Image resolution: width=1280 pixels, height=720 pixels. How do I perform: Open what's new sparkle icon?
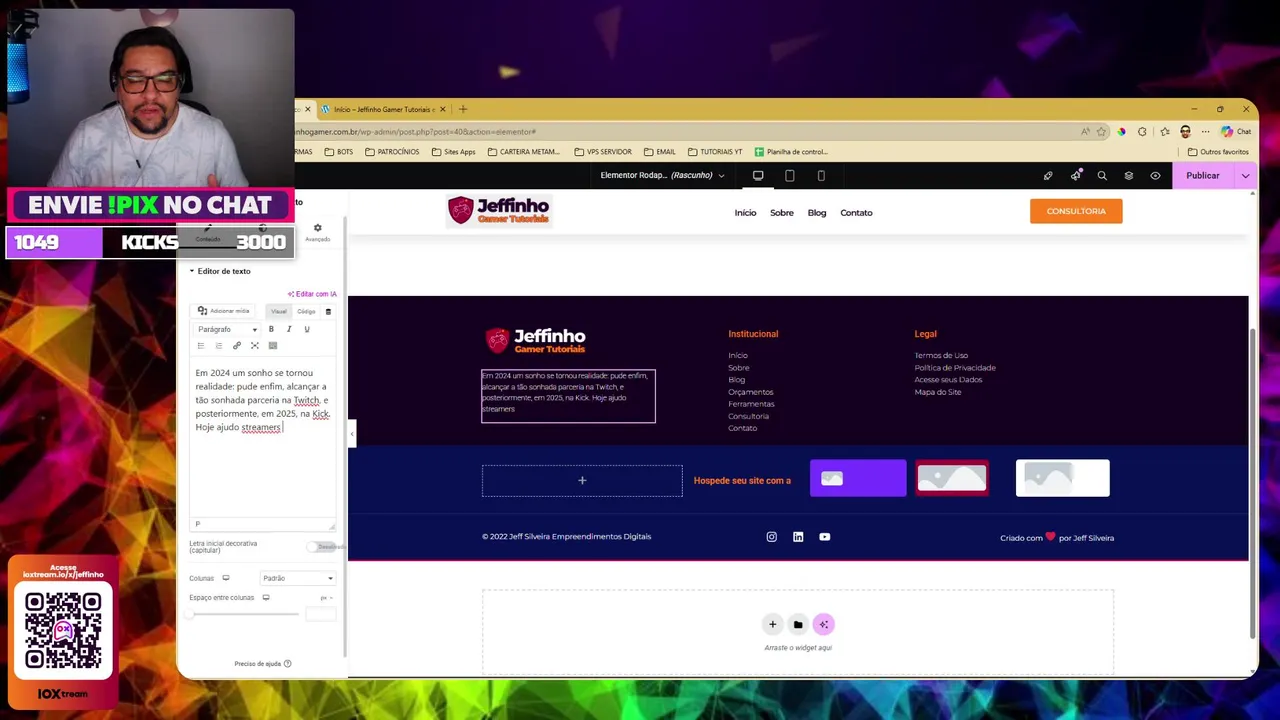[1075, 176]
